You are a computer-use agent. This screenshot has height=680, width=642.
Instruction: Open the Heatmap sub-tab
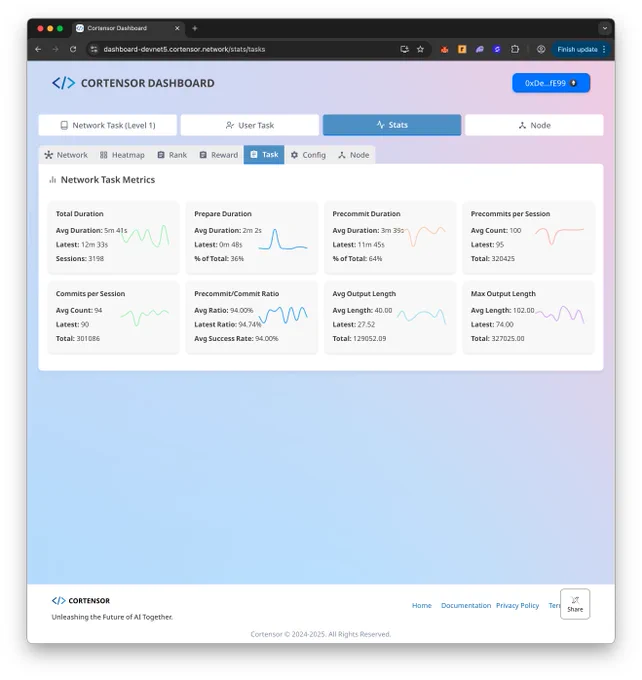click(122, 155)
